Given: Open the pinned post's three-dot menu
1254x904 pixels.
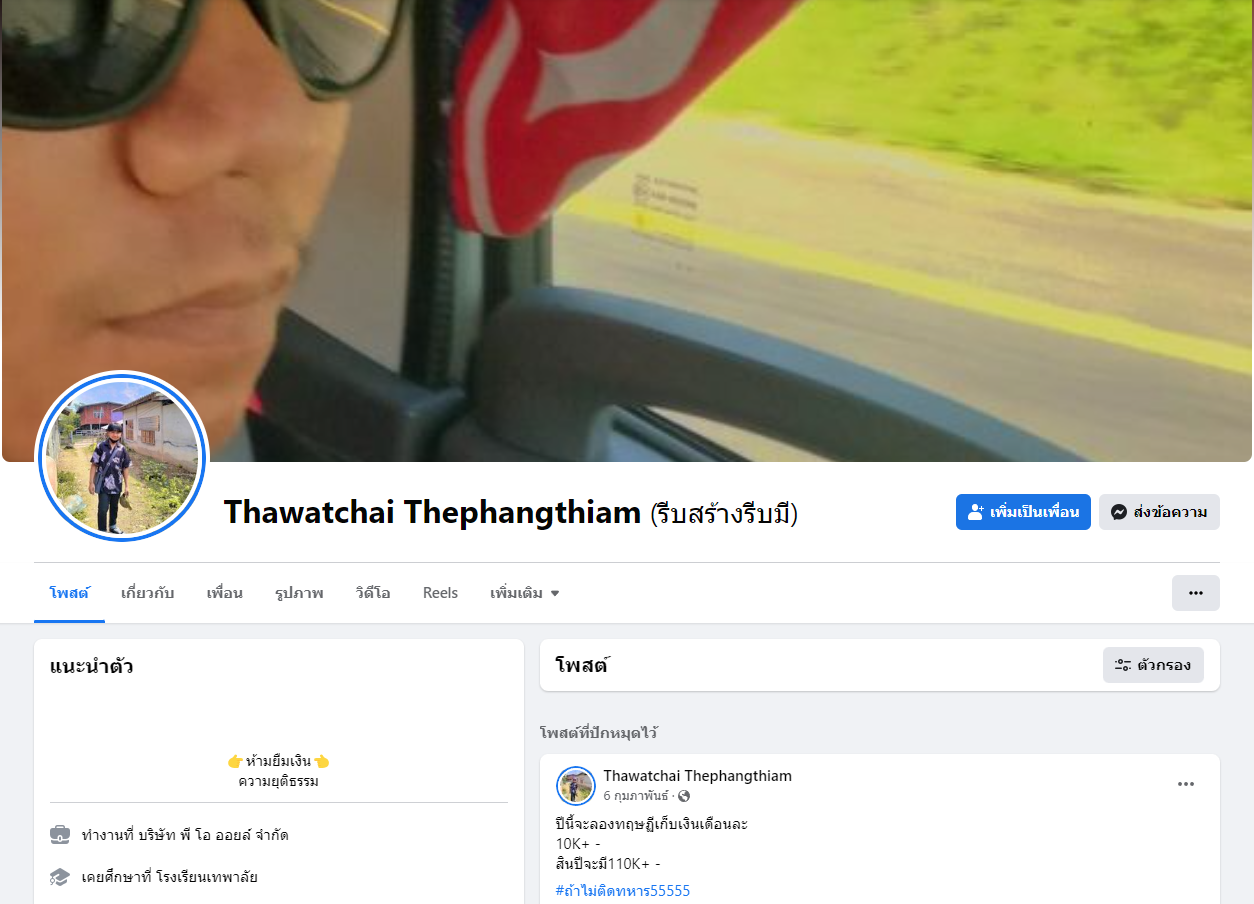Looking at the screenshot, I should 1185,784.
